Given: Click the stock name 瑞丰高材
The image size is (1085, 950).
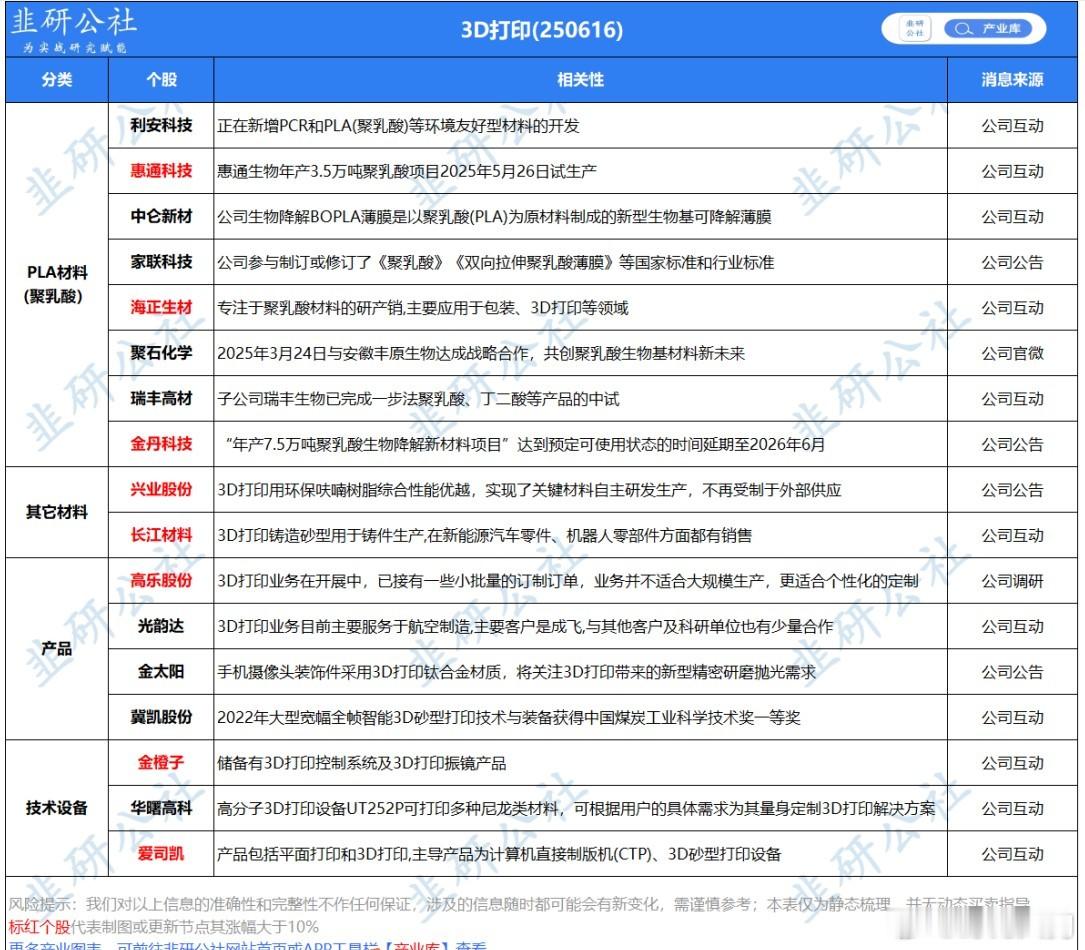Looking at the screenshot, I should [x=161, y=399].
